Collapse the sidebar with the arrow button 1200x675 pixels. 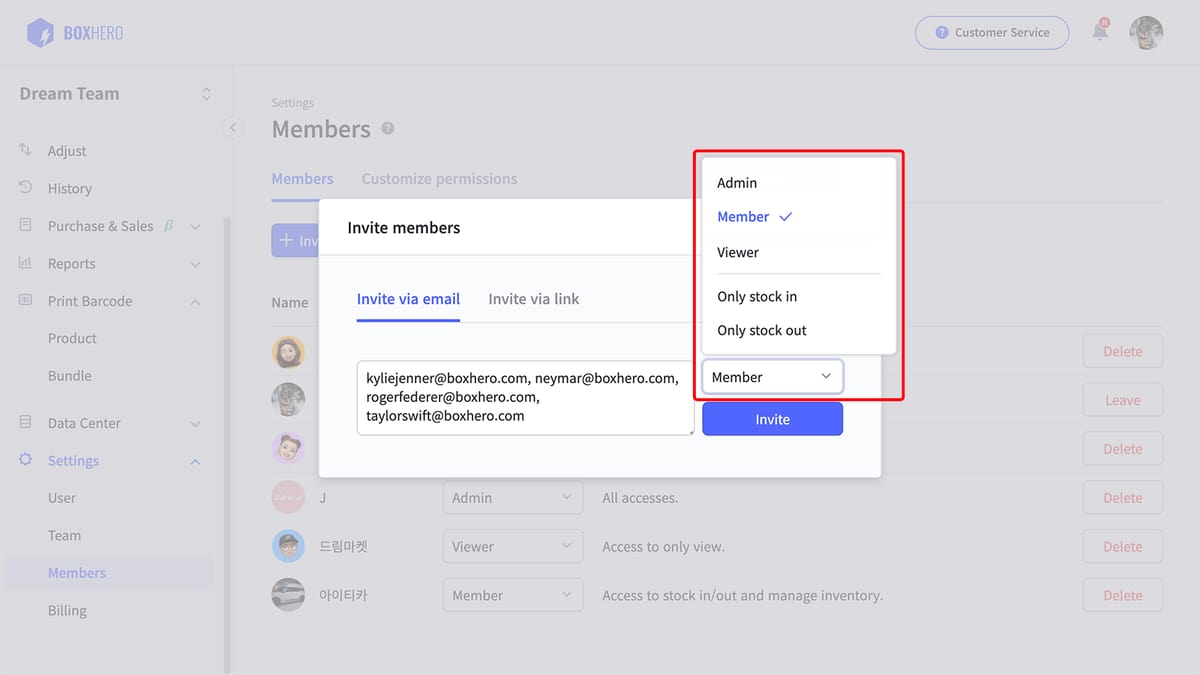click(232, 127)
